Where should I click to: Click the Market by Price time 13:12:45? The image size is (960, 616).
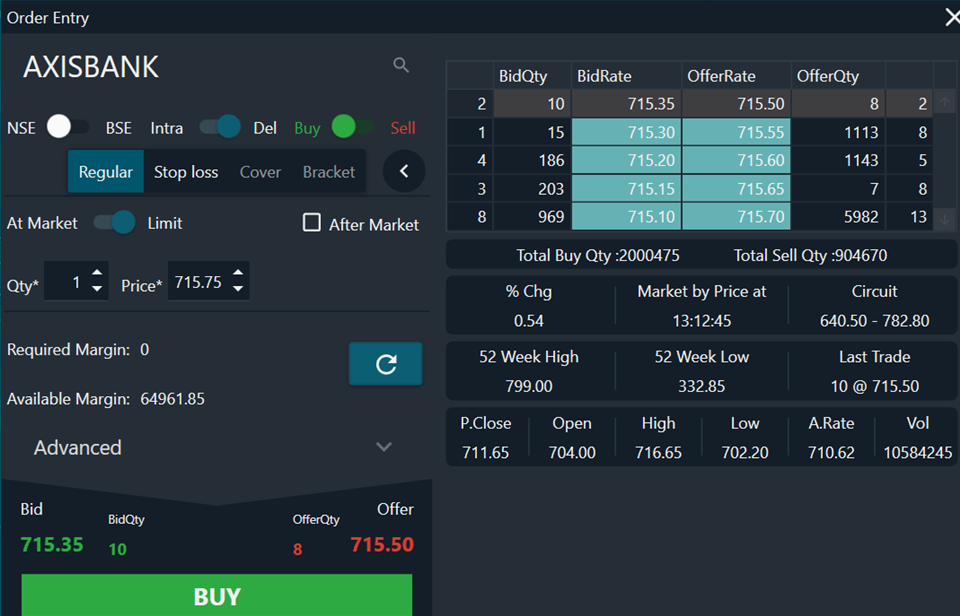coord(702,321)
